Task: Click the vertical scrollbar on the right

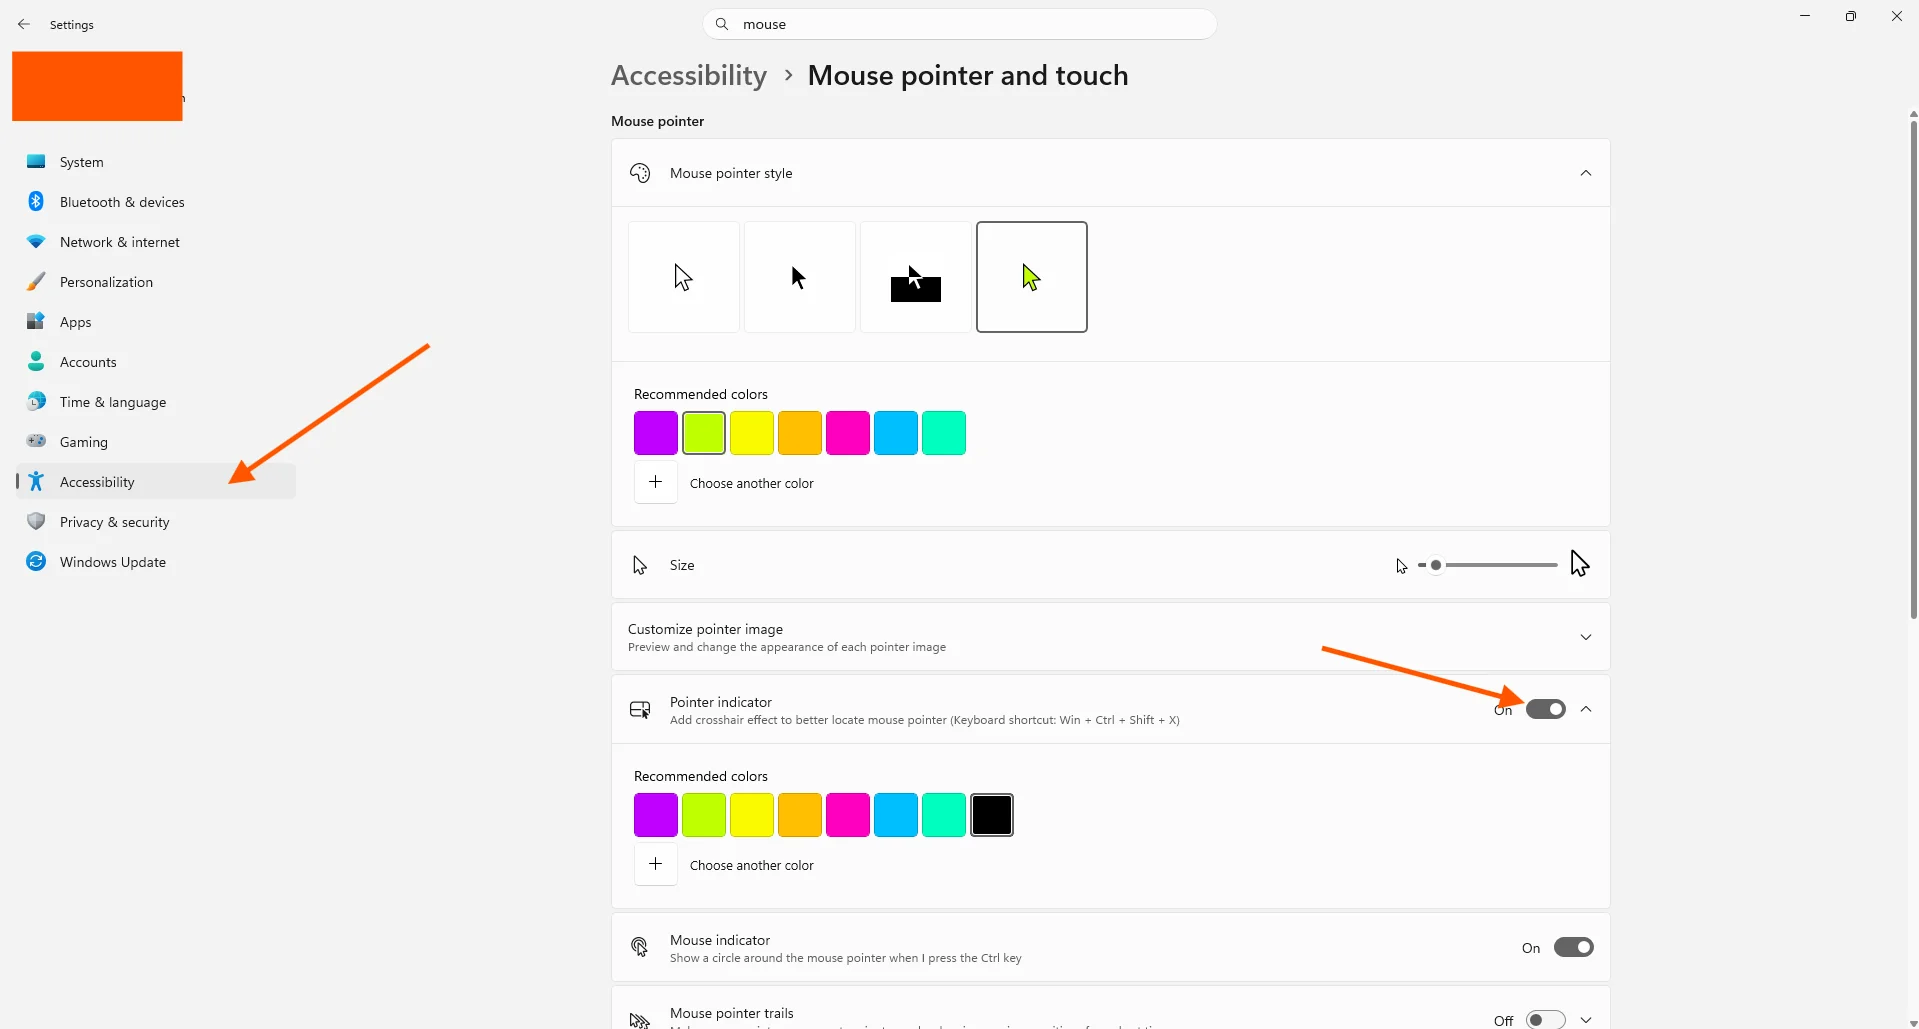Action: [1913, 369]
